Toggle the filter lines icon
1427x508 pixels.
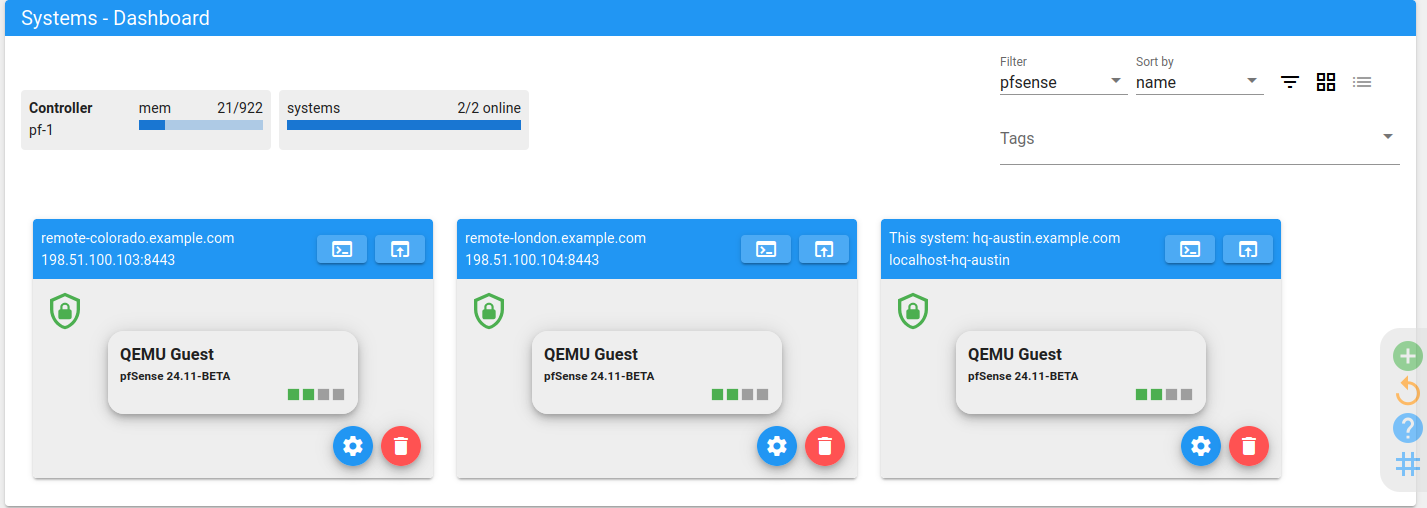coord(1291,82)
